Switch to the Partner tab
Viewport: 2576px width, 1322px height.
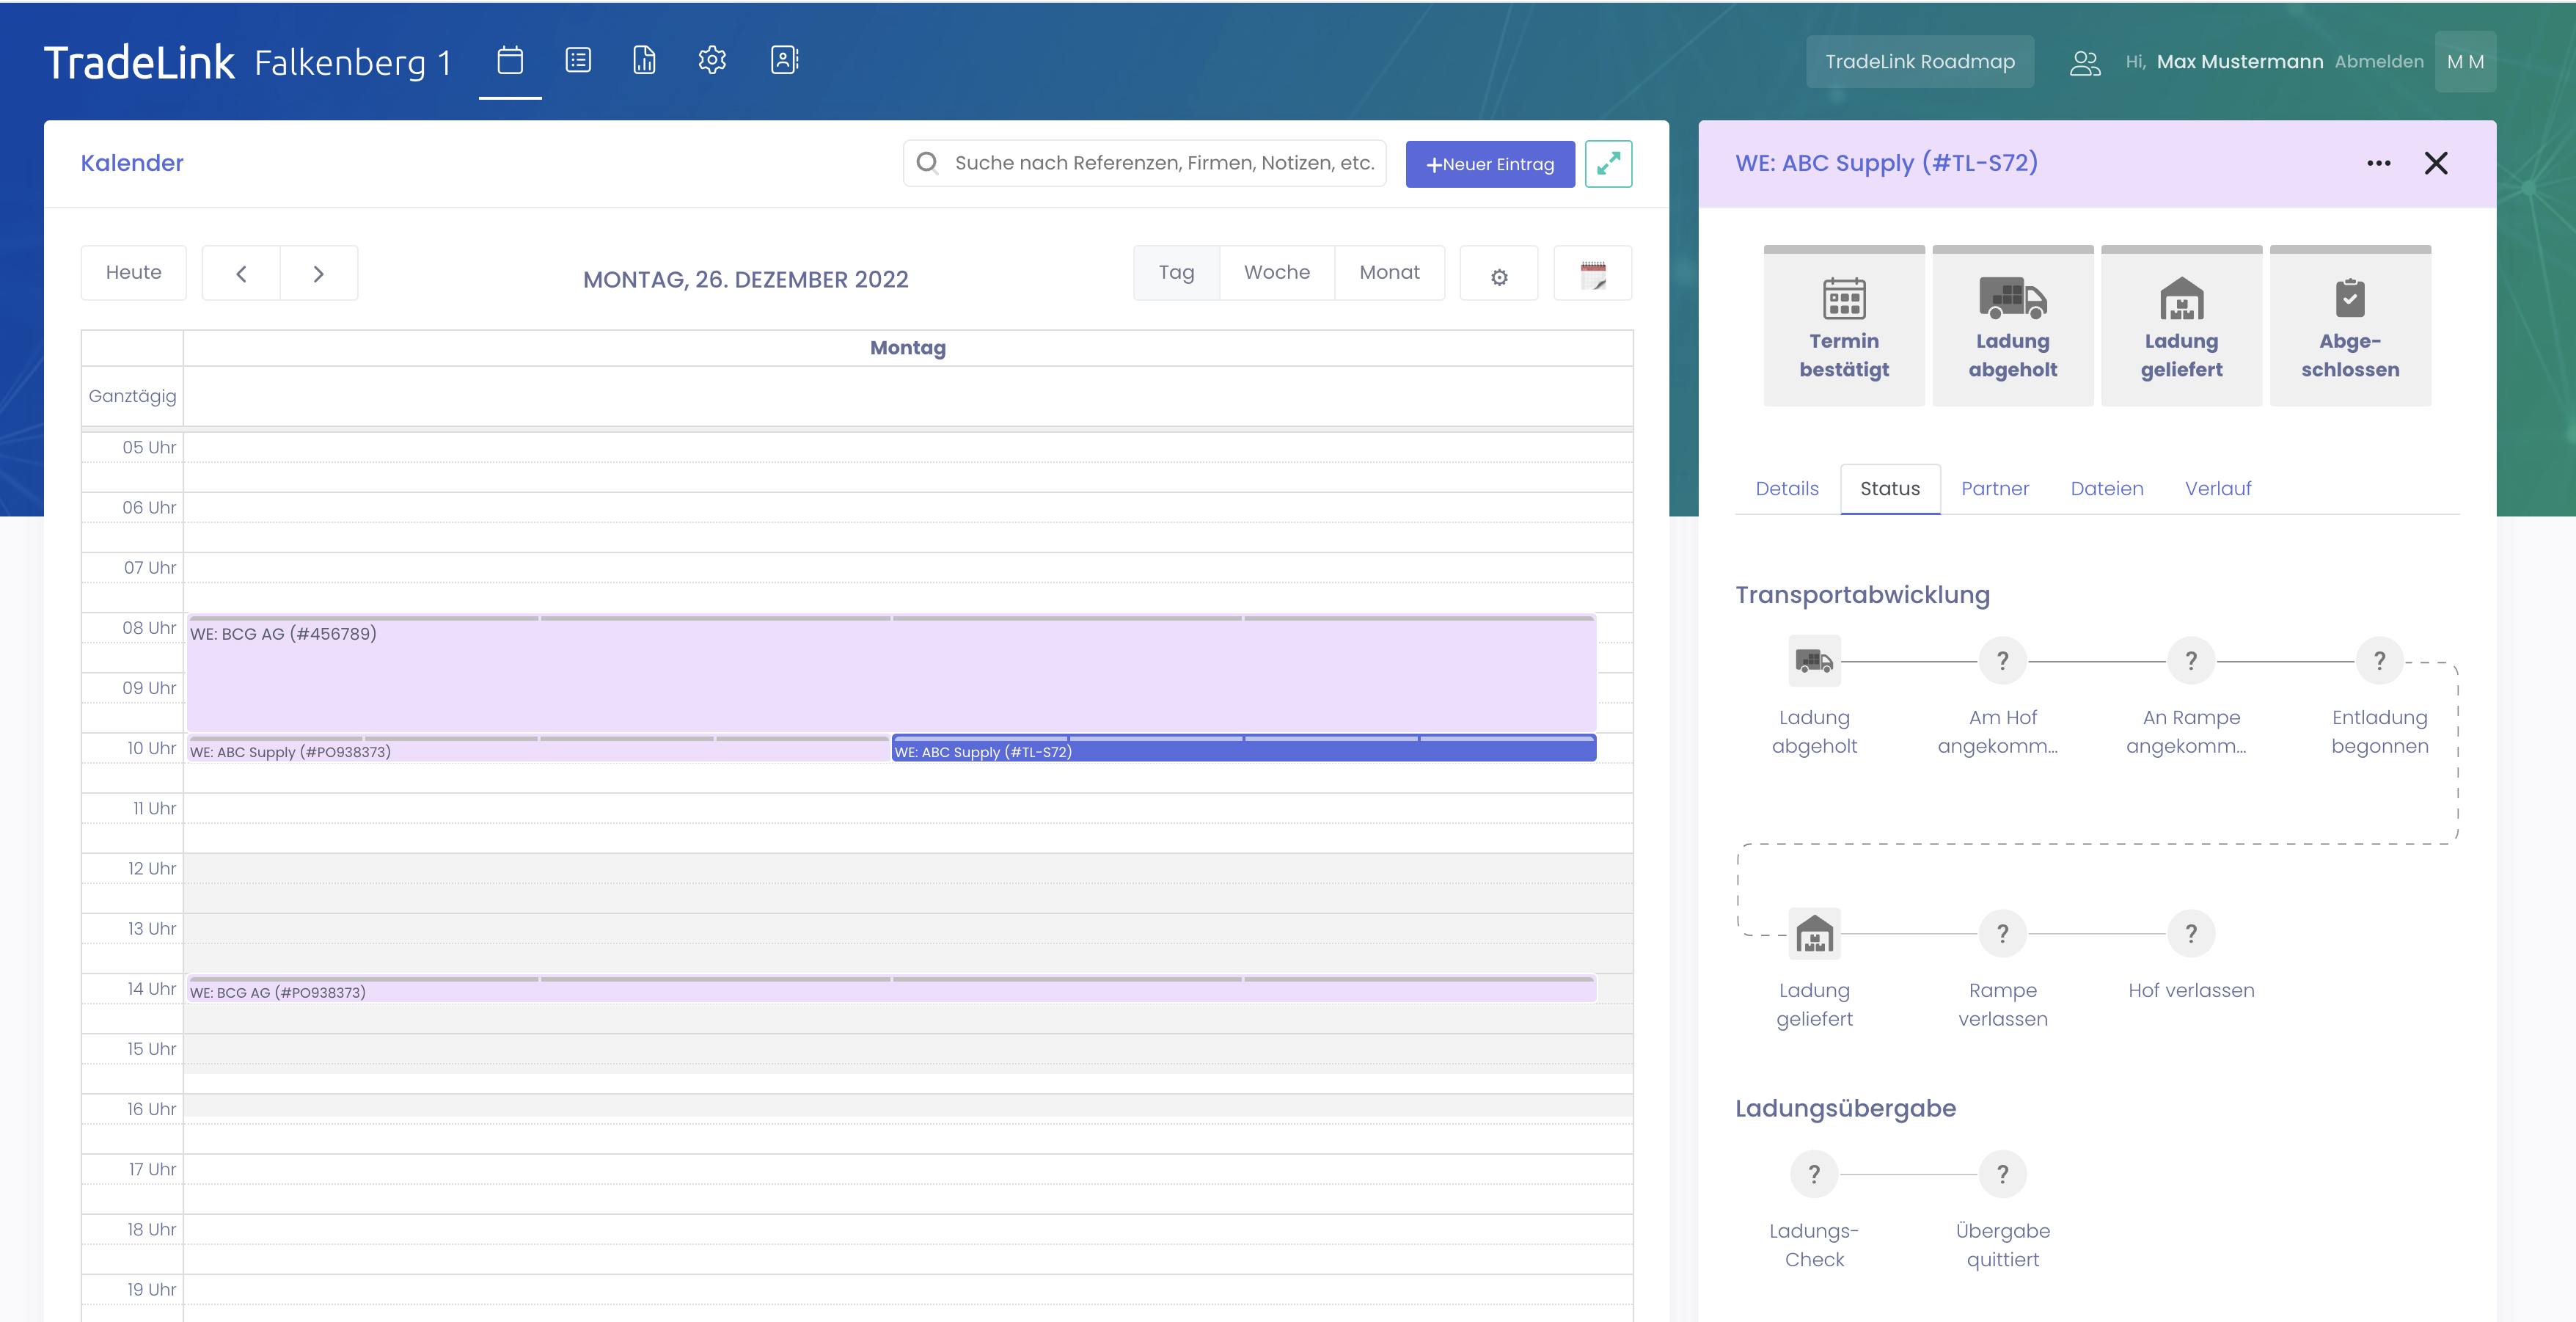point(1994,489)
